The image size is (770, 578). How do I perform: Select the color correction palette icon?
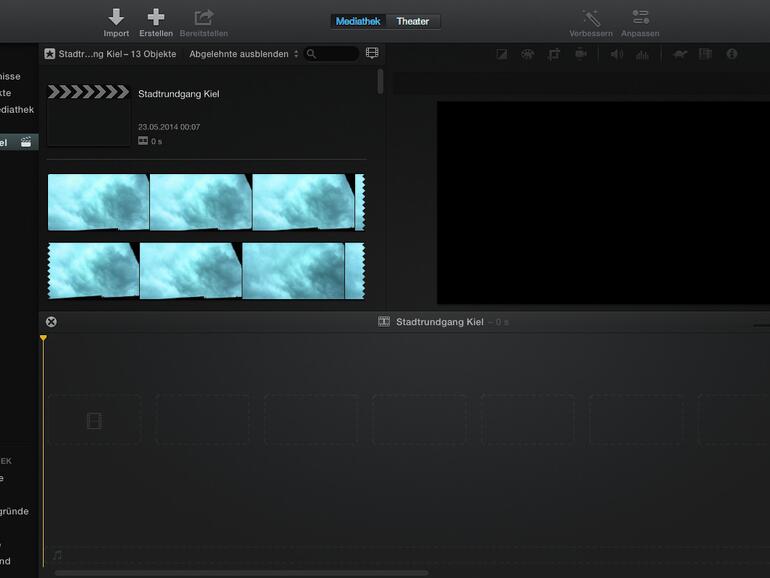point(527,54)
